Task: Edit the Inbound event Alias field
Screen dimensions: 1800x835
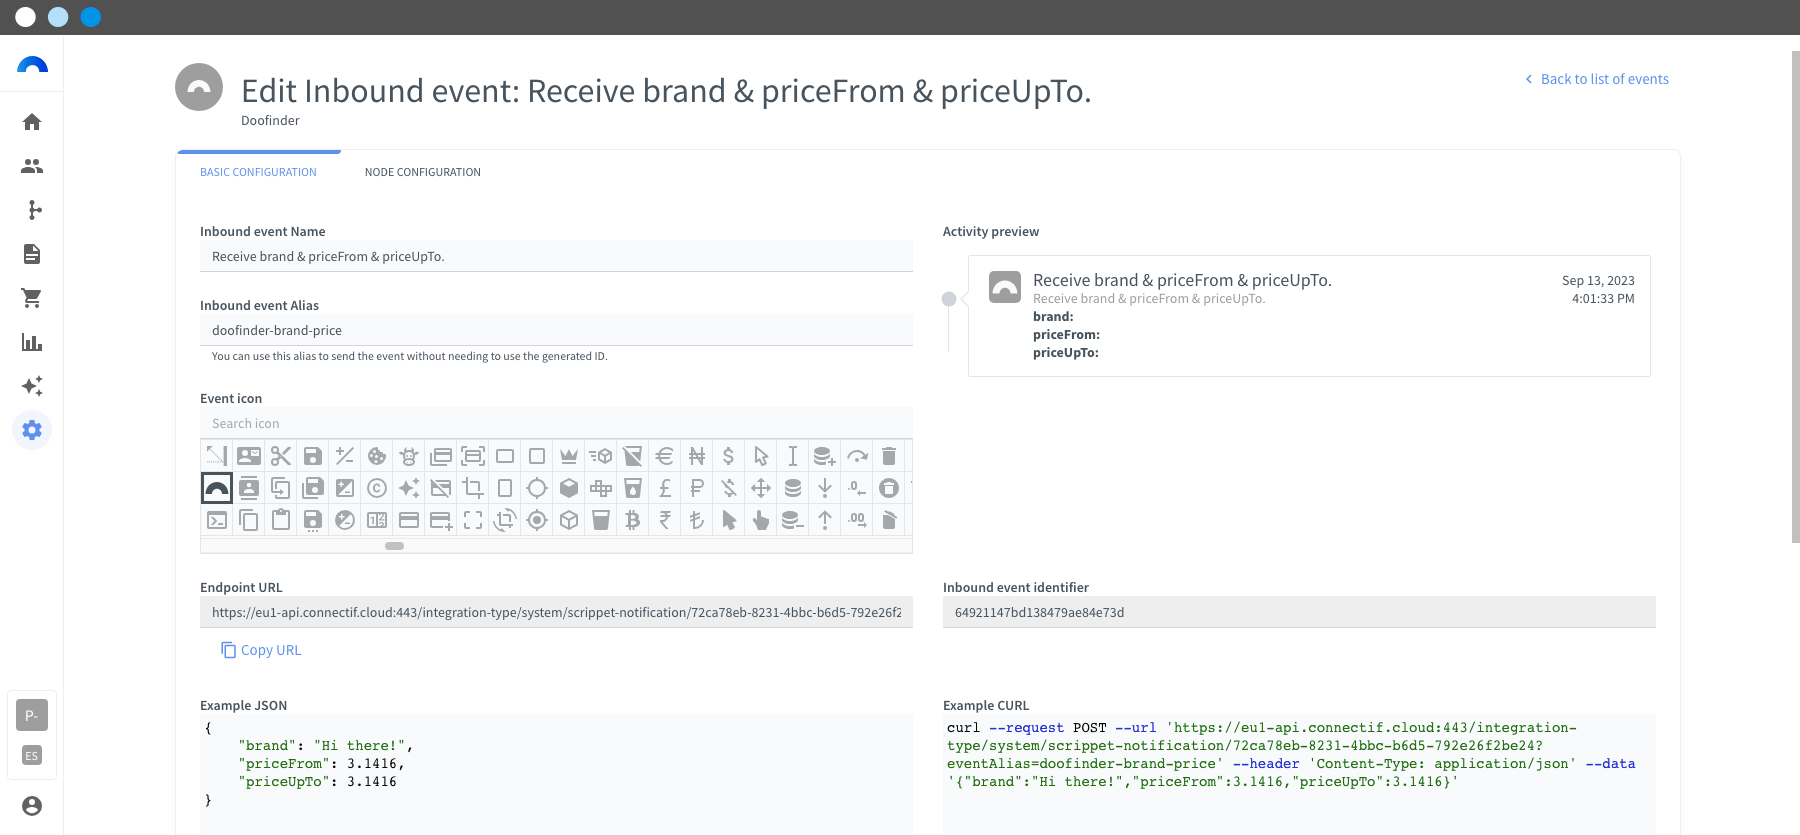Action: (x=556, y=330)
